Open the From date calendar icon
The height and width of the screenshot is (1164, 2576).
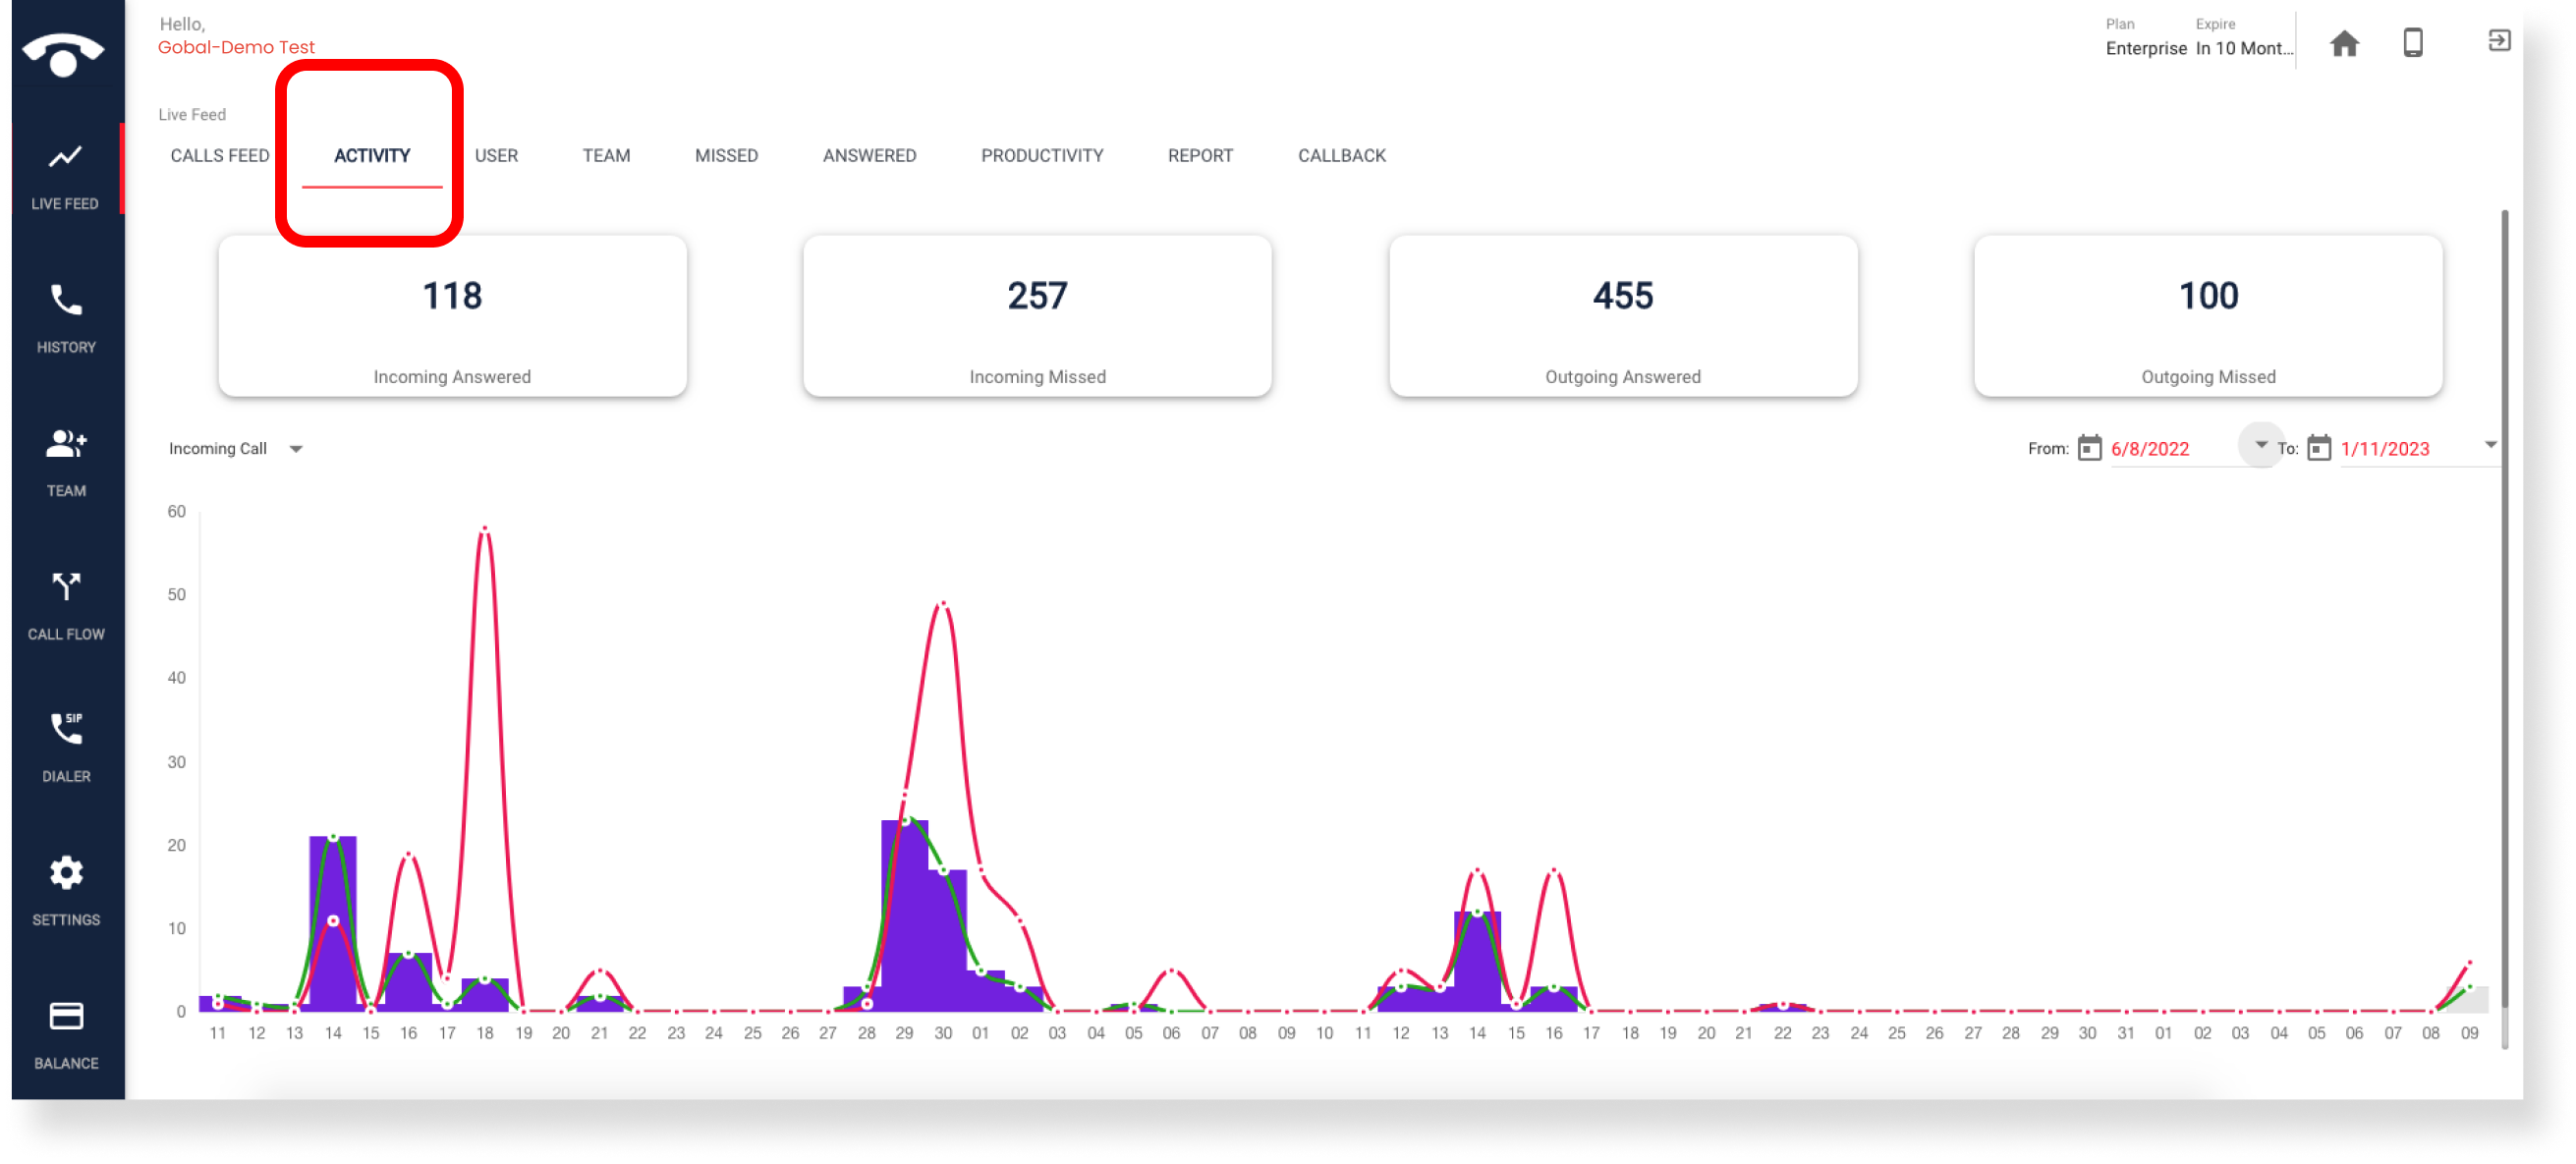pos(2089,448)
